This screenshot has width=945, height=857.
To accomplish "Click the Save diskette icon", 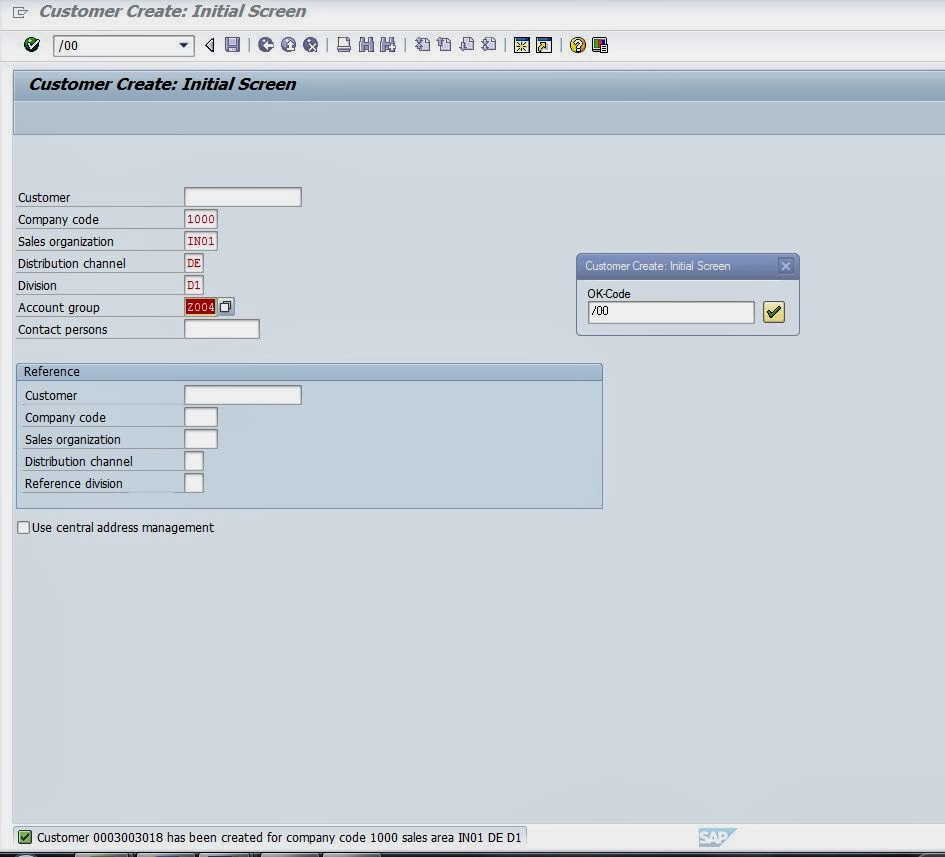I will [232, 45].
